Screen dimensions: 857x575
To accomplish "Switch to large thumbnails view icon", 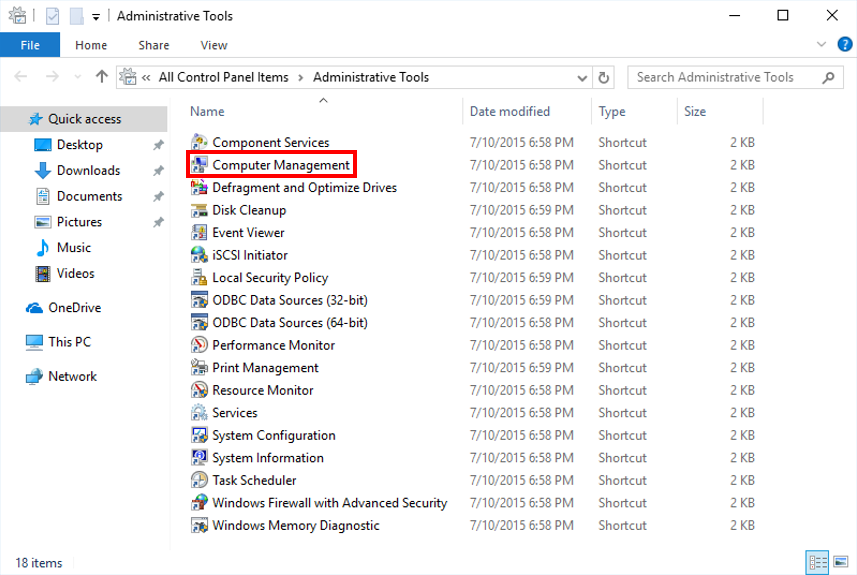I will [841, 562].
